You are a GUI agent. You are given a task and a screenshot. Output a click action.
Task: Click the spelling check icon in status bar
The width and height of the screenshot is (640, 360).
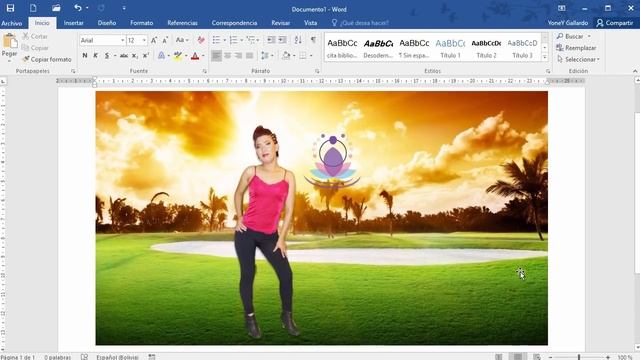tap(84, 357)
